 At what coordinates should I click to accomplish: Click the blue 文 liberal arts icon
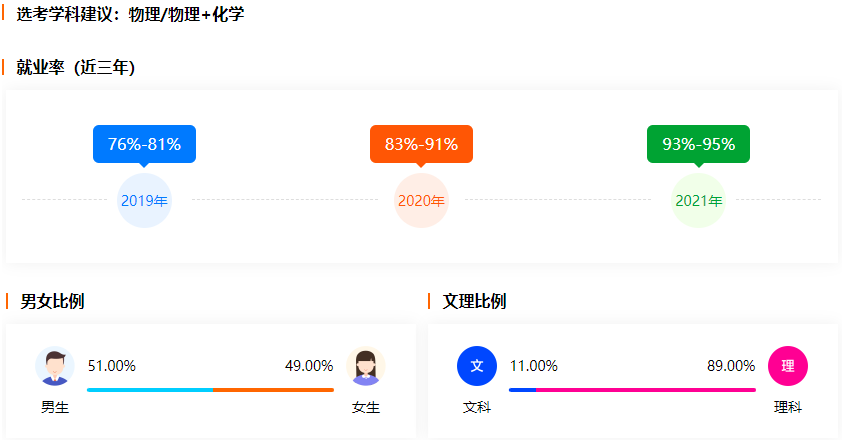(x=477, y=365)
